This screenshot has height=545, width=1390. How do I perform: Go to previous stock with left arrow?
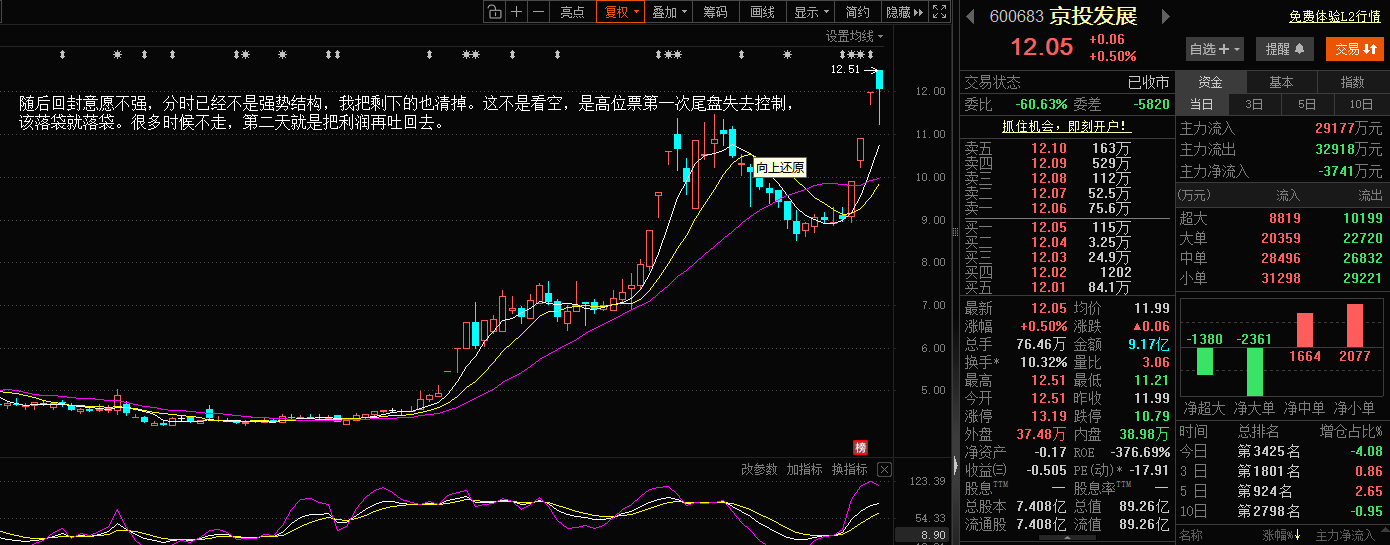(969, 16)
